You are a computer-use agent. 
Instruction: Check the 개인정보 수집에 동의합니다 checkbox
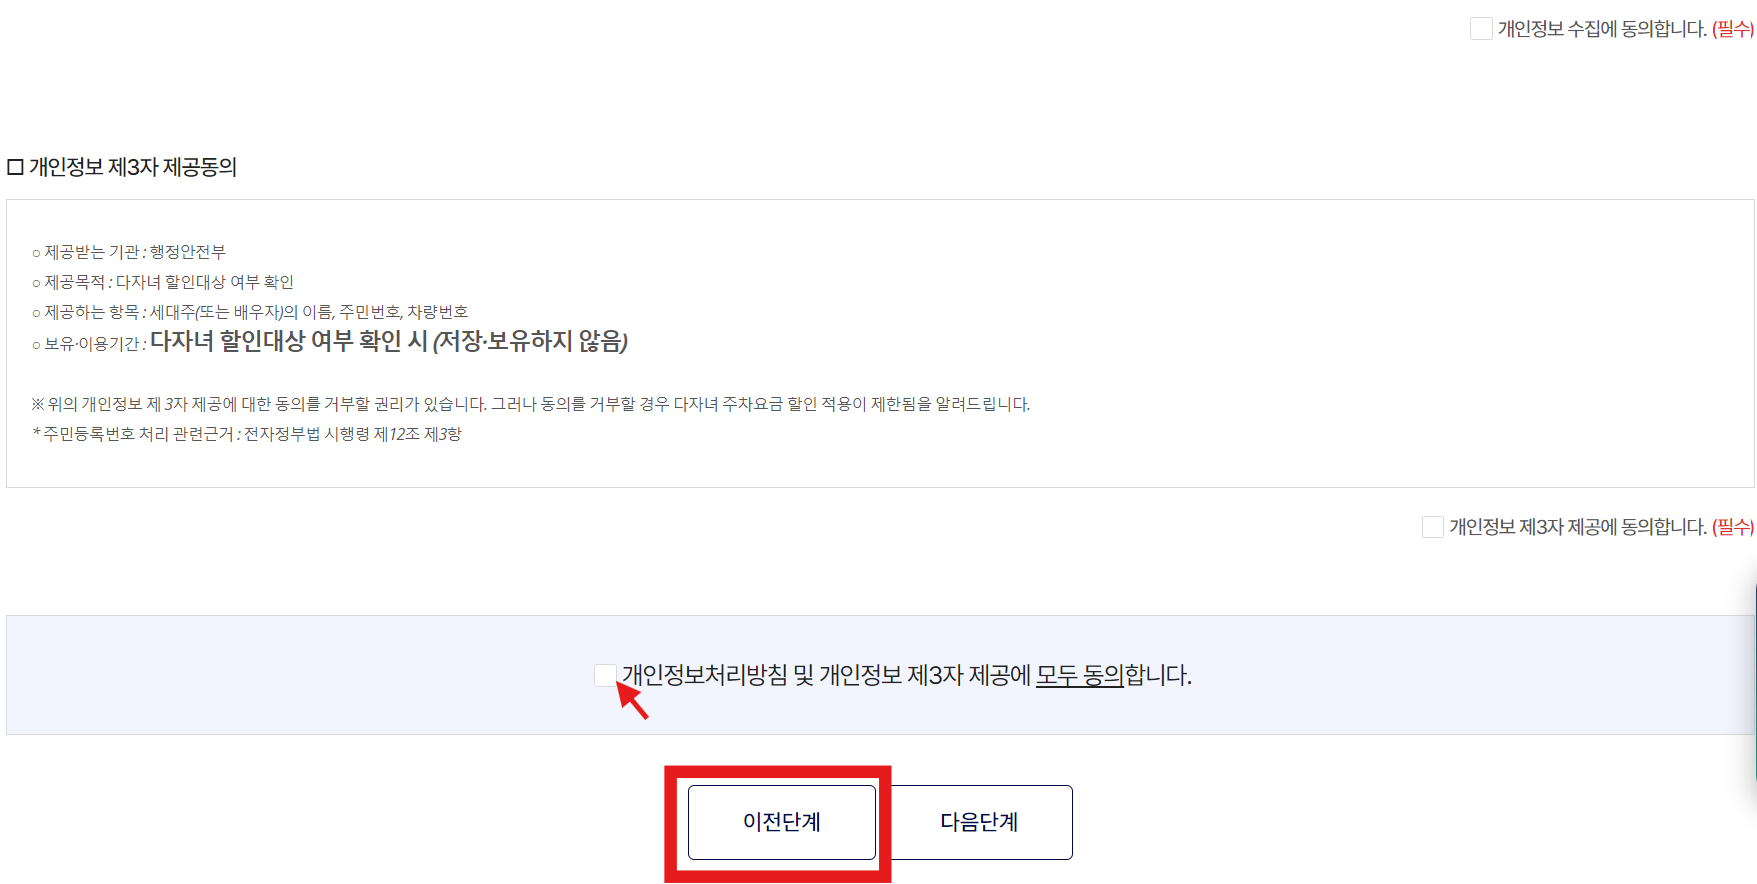coord(1481,29)
